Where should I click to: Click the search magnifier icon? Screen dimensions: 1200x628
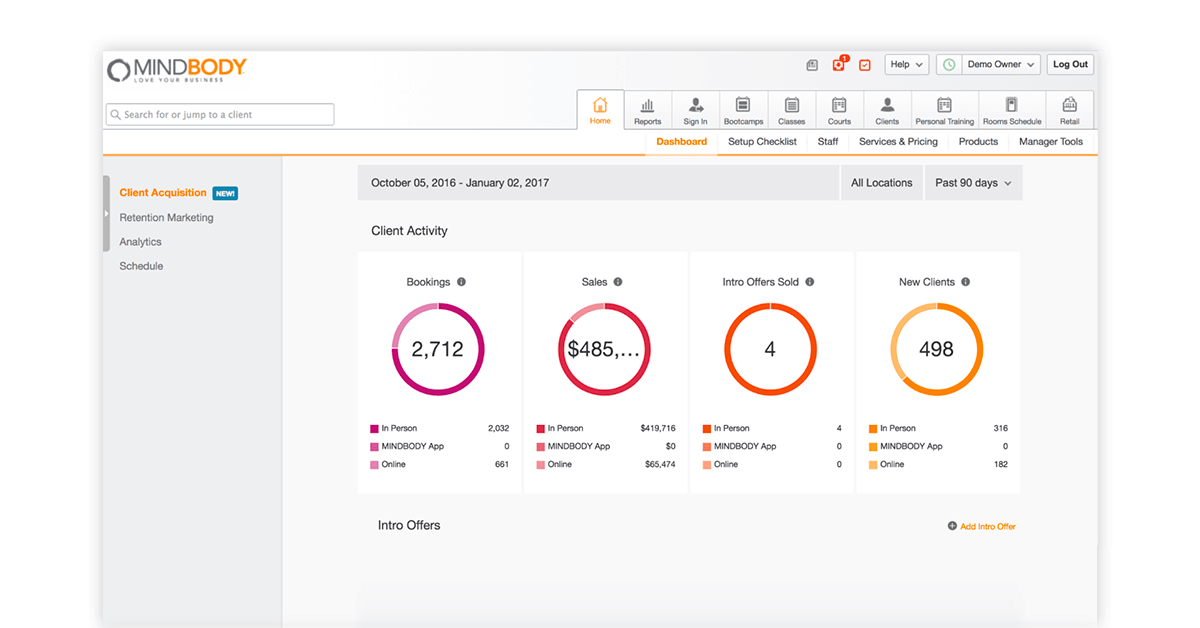point(116,115)
